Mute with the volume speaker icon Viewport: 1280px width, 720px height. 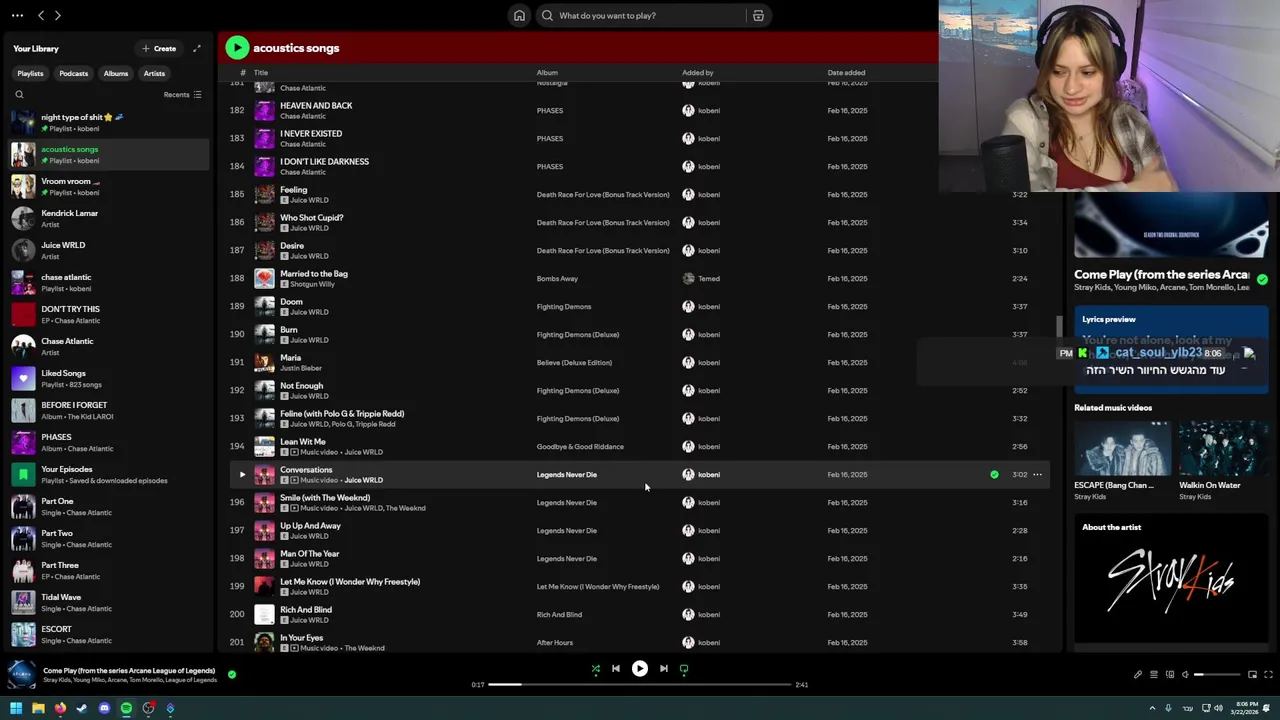[x=1185, y=675]
